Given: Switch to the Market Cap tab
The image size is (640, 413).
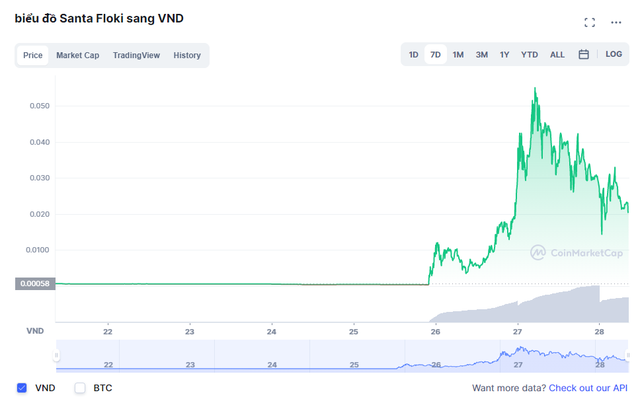Looking at the screenshot, I should coord(78,55).
